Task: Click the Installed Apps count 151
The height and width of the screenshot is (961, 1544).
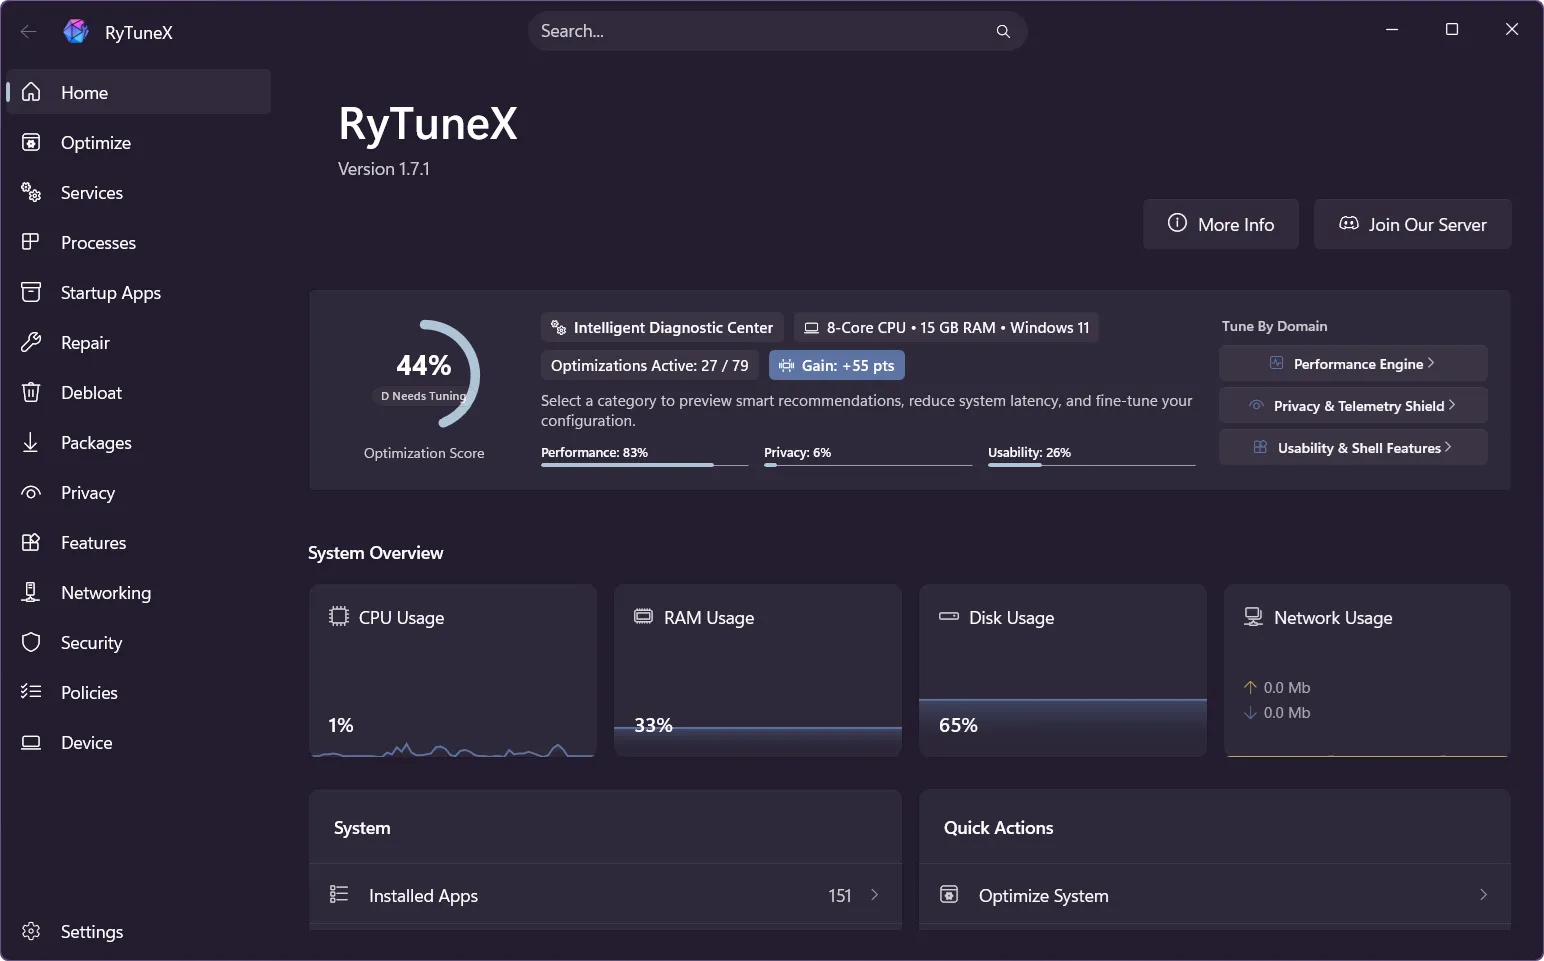Action: [840, 895]
